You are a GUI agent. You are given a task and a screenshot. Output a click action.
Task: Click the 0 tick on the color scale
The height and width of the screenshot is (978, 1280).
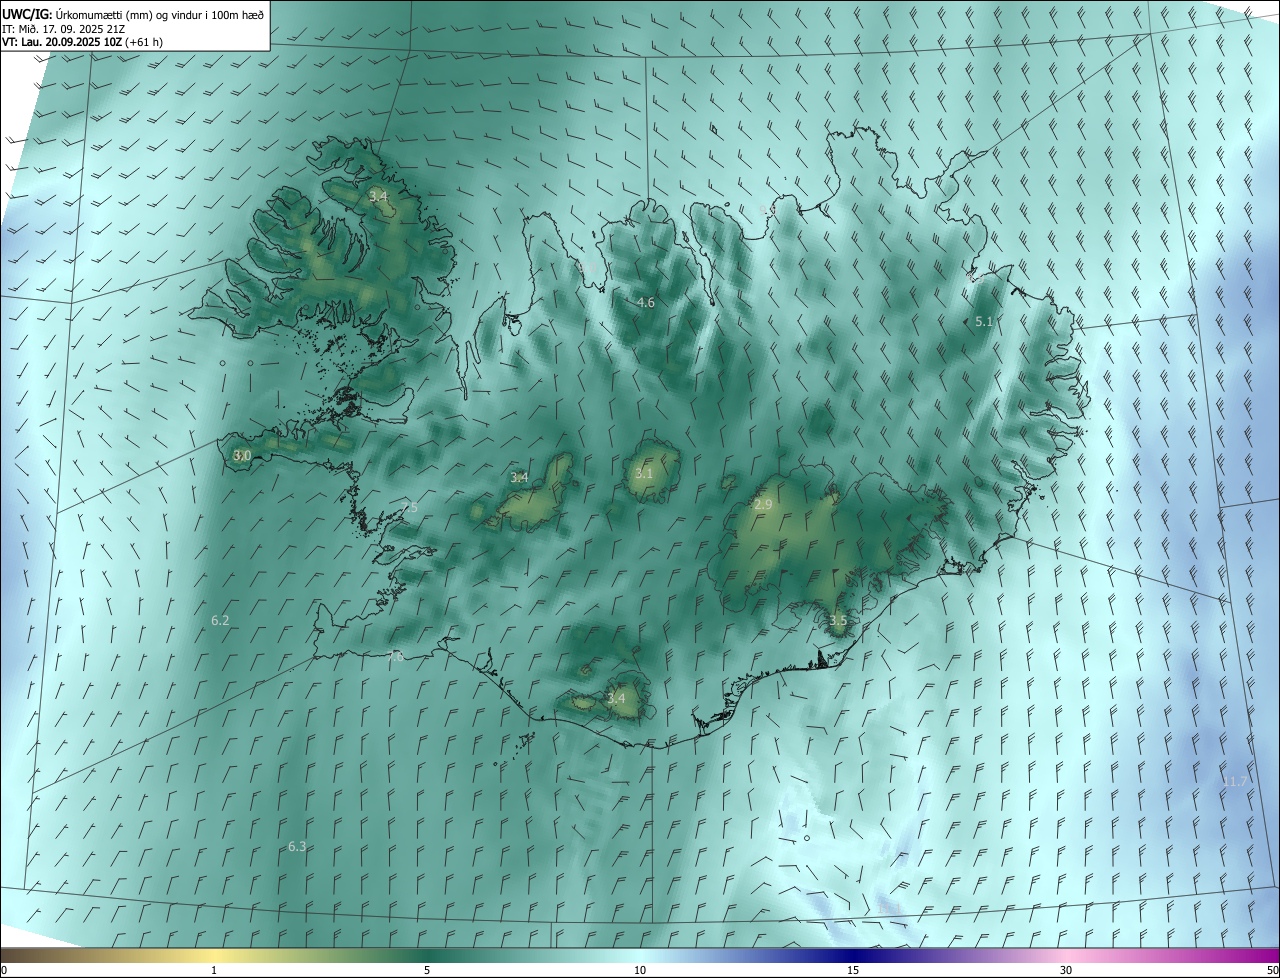coord(4,970)
